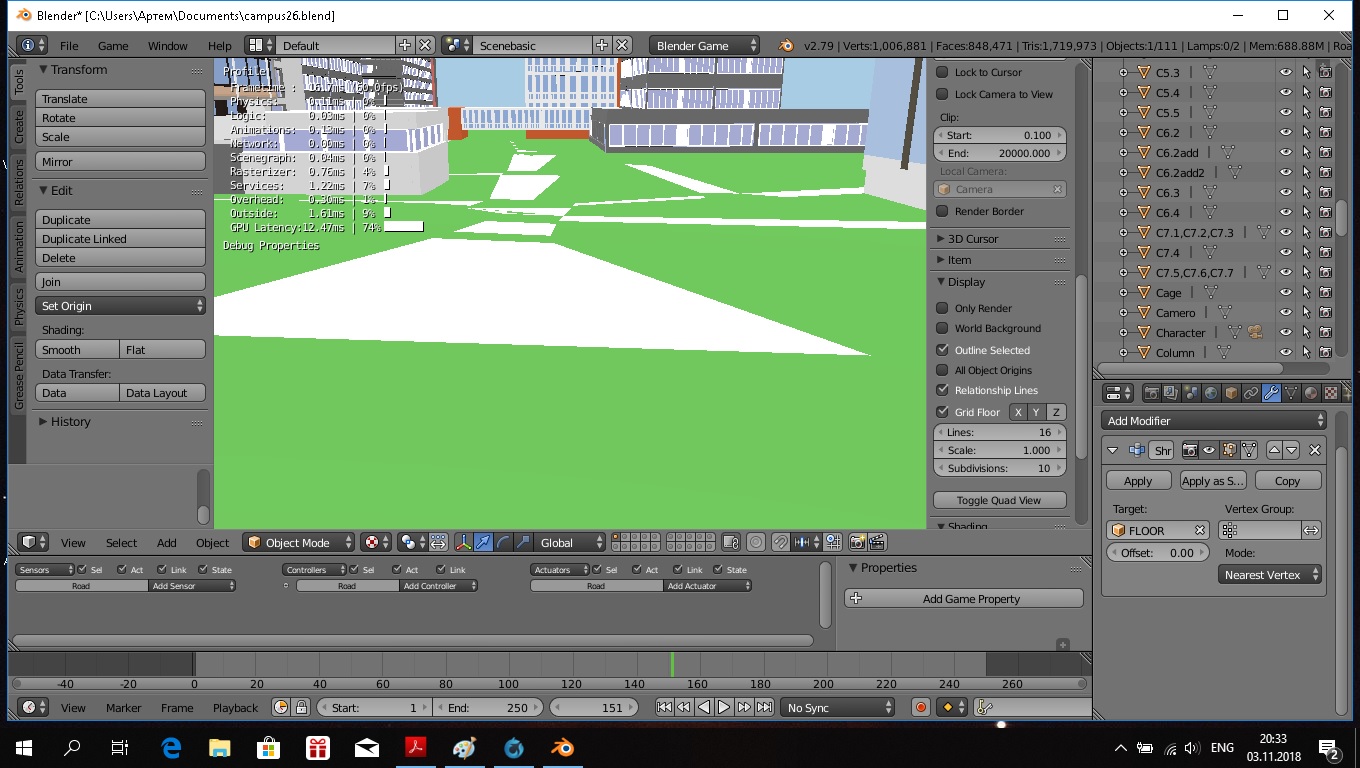
Task: Open Nearest Vertex mode dropdown
Action: click(x=1270, y=575)
